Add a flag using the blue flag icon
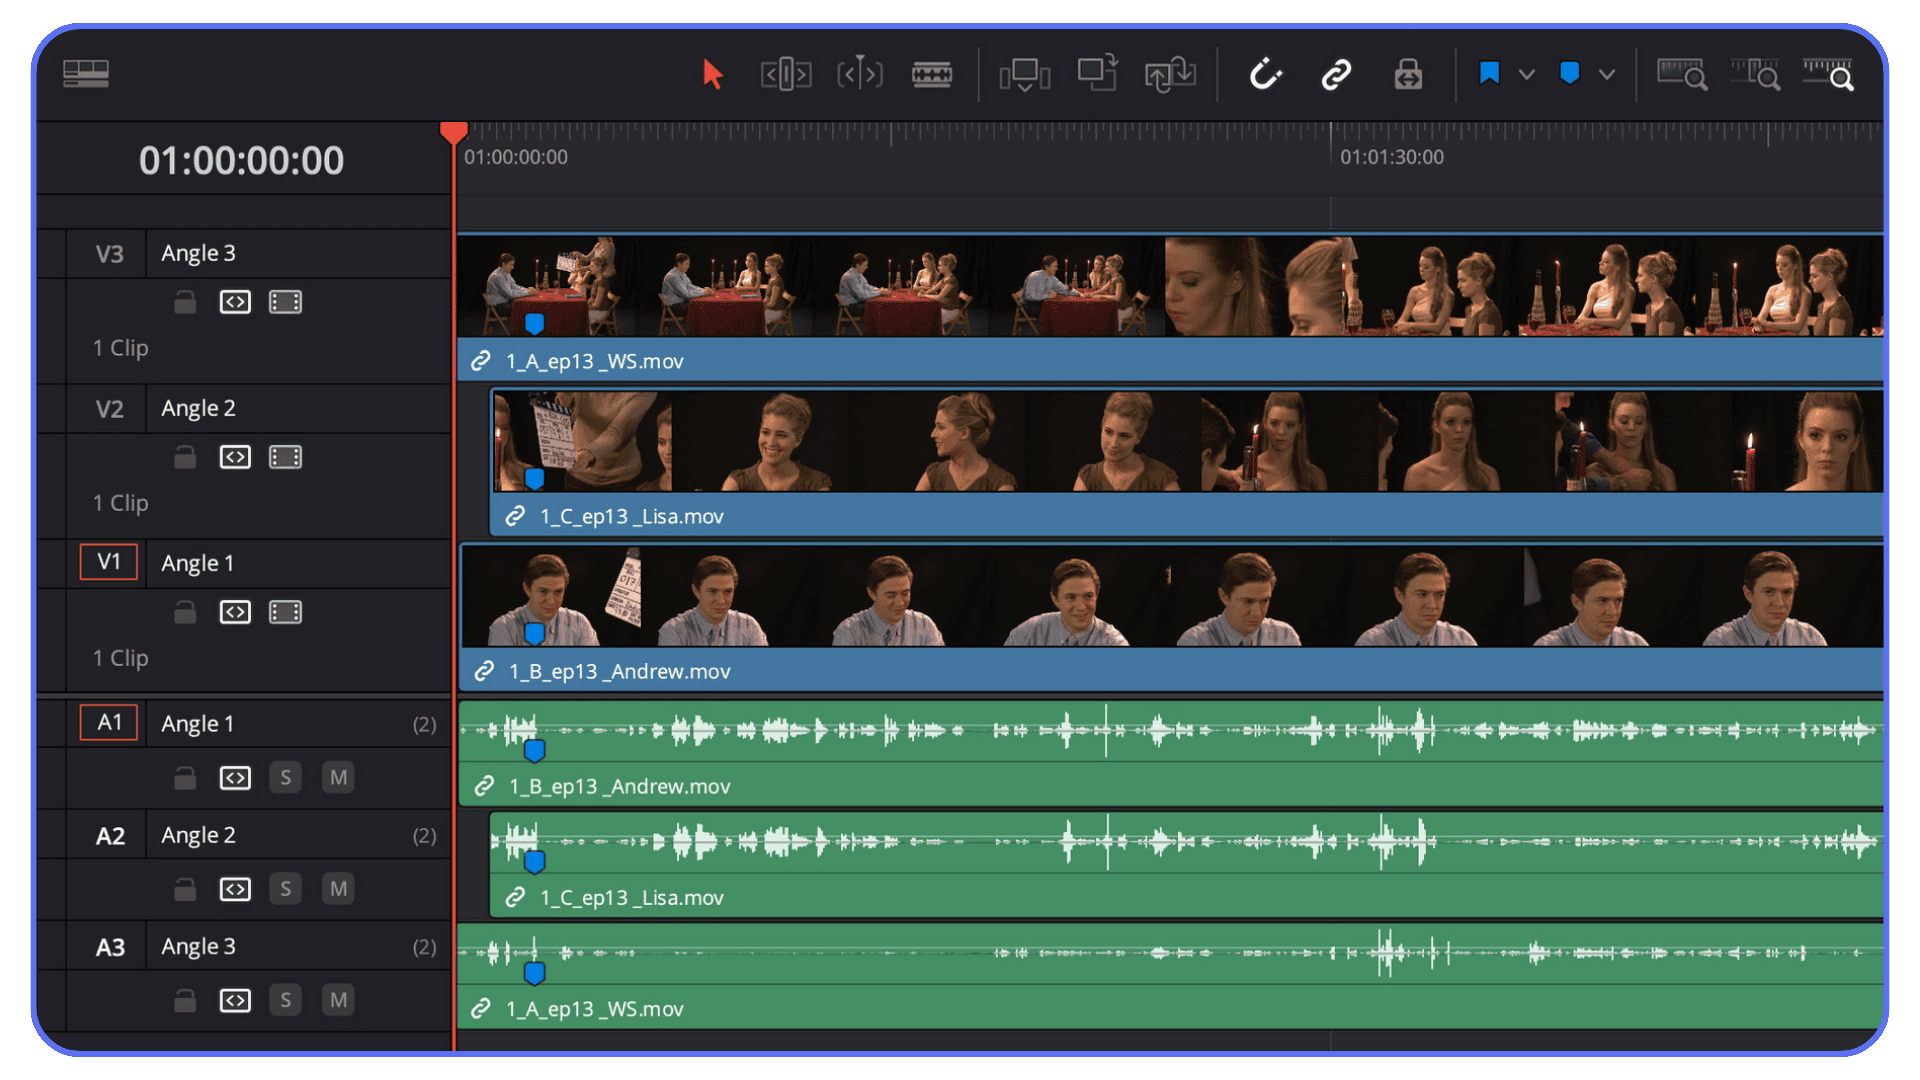1920x1080 pixels. 1489,73
